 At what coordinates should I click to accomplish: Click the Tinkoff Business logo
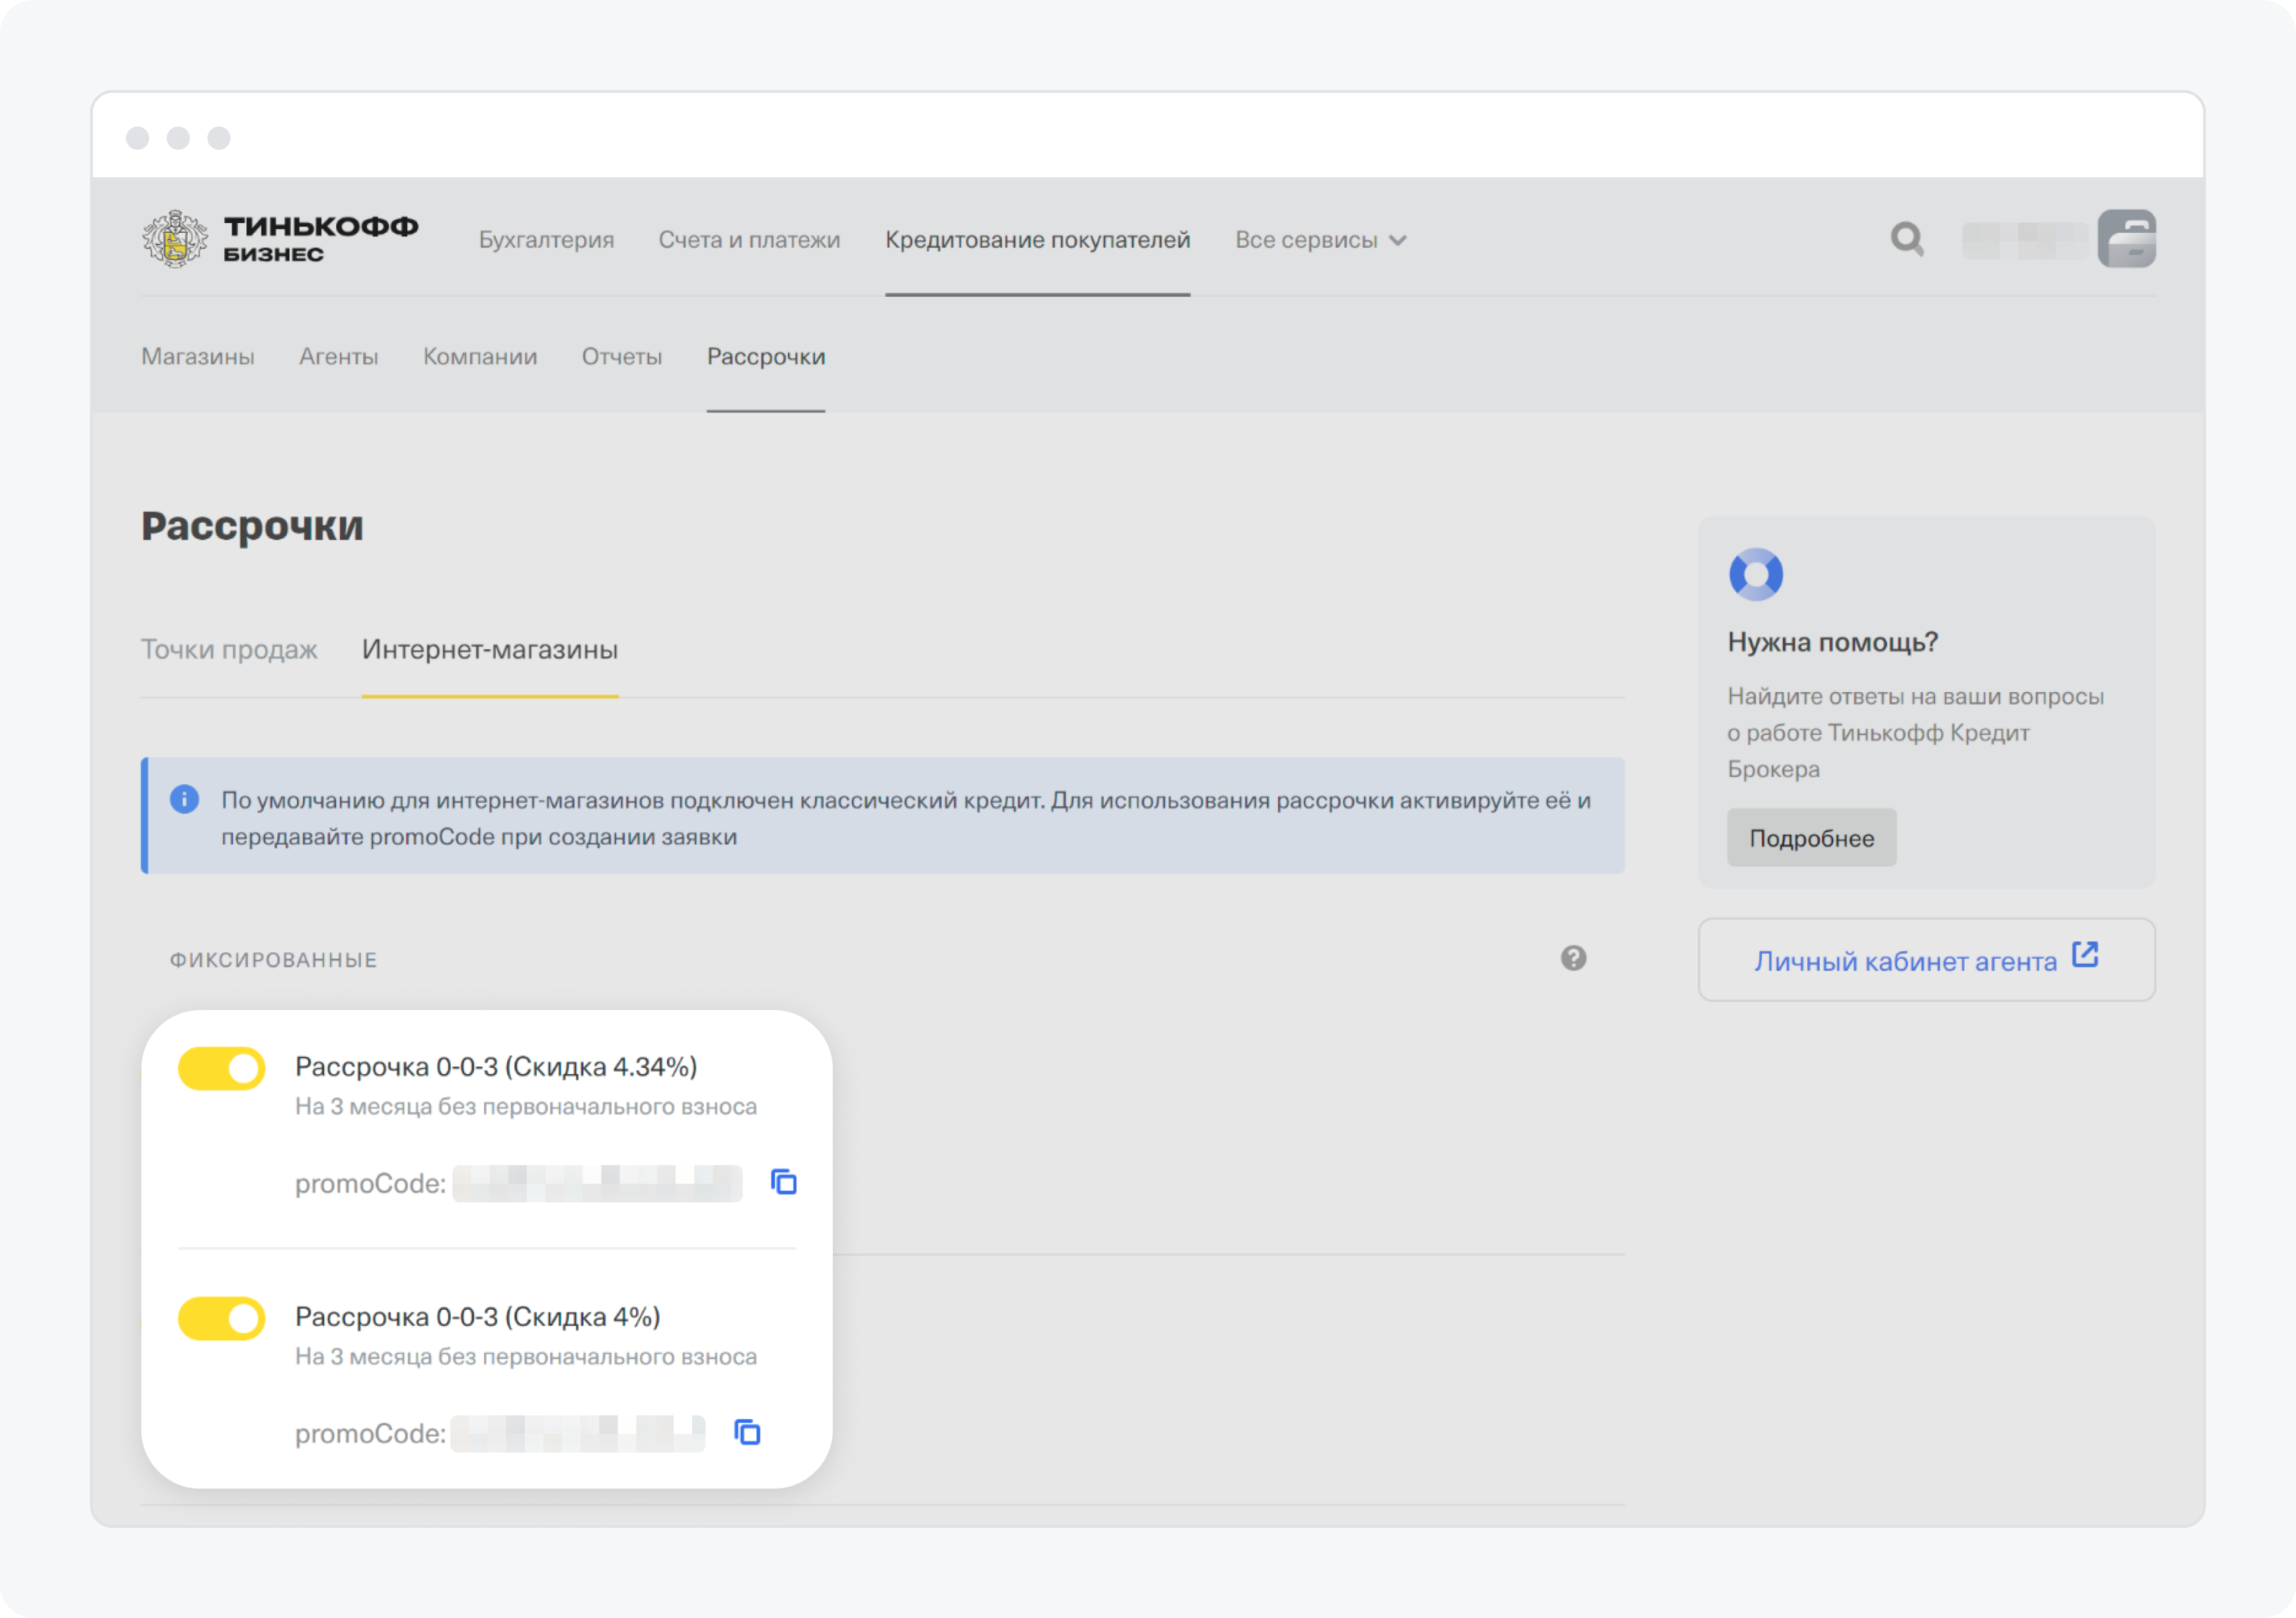coord(280,239)
